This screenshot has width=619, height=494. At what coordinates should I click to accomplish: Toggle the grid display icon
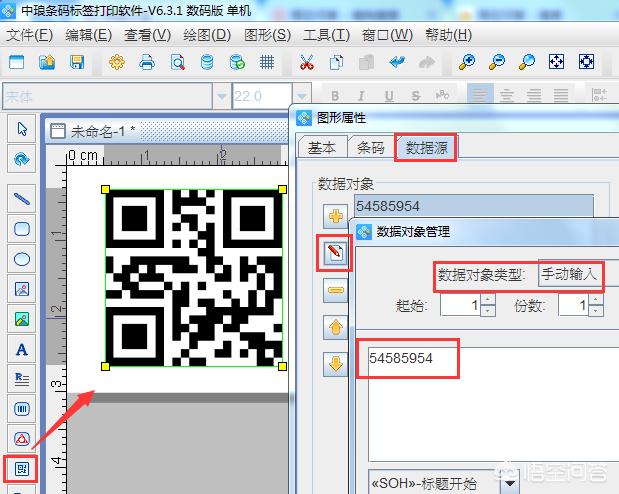[267, 62]
